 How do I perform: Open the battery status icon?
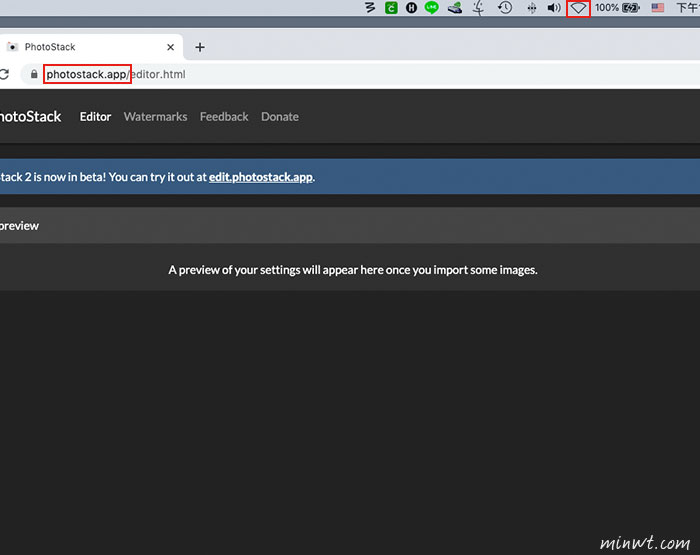point(631,8)
